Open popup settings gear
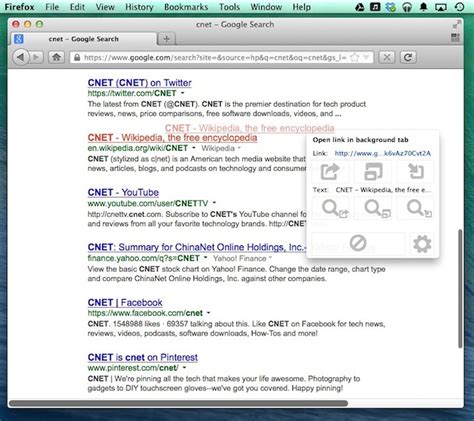 pos(422,244)
